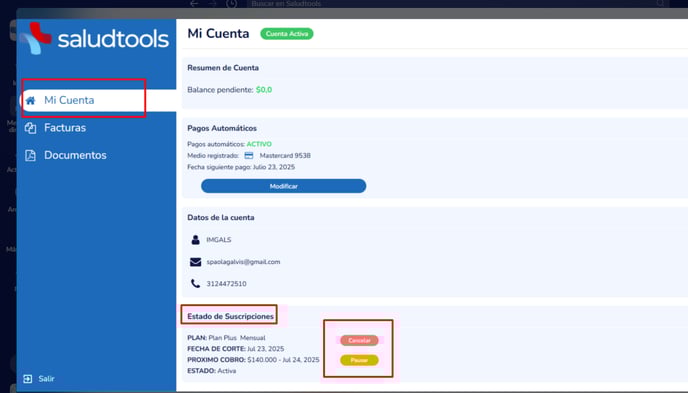The width and height of the screenshot is (688, 393).
Task: Click the Facturas copy icon in sidebar
Action: [30, 128]
